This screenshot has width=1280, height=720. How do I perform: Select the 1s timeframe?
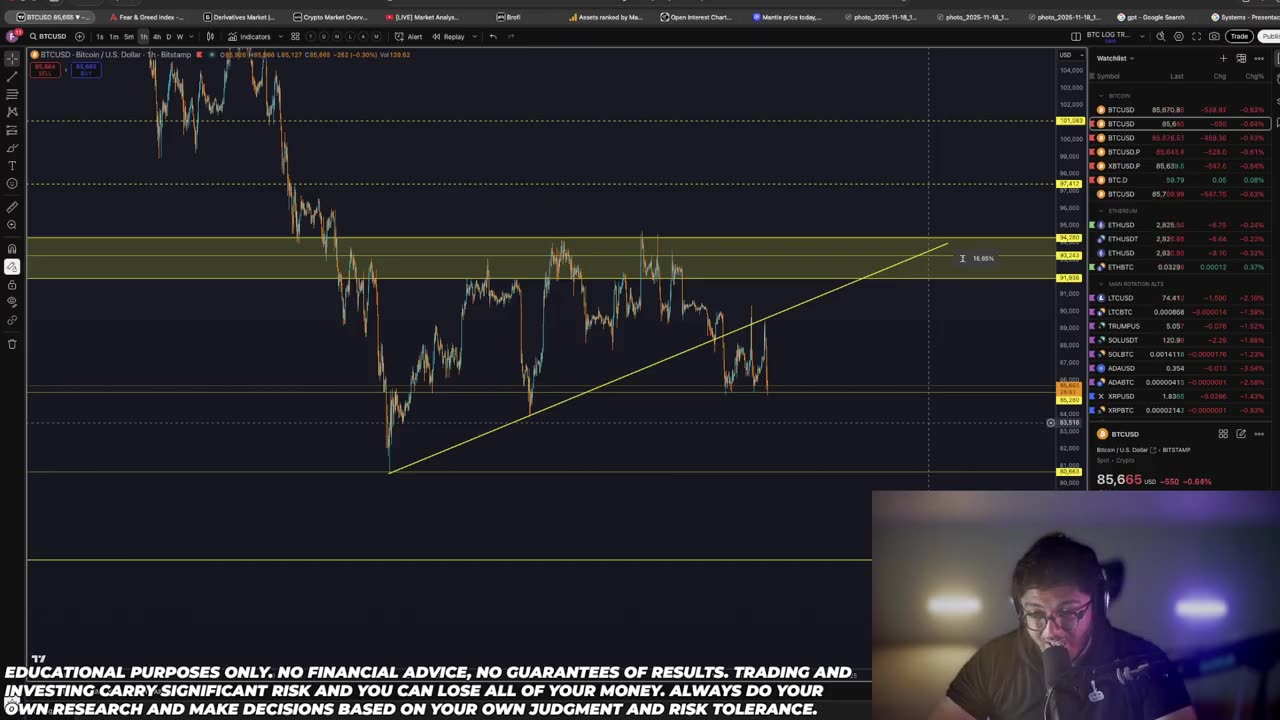coord(99,36)
